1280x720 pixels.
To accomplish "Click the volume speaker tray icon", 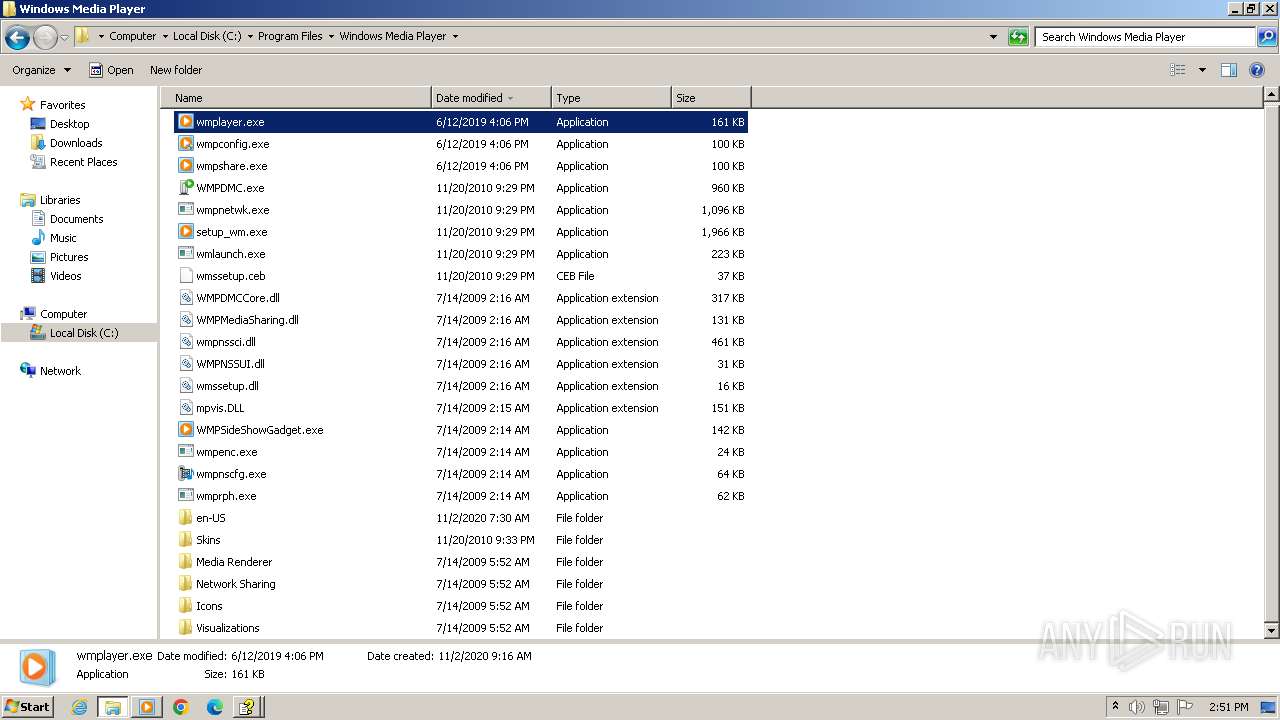I will pyautogui.click(x=1137, y=707).
